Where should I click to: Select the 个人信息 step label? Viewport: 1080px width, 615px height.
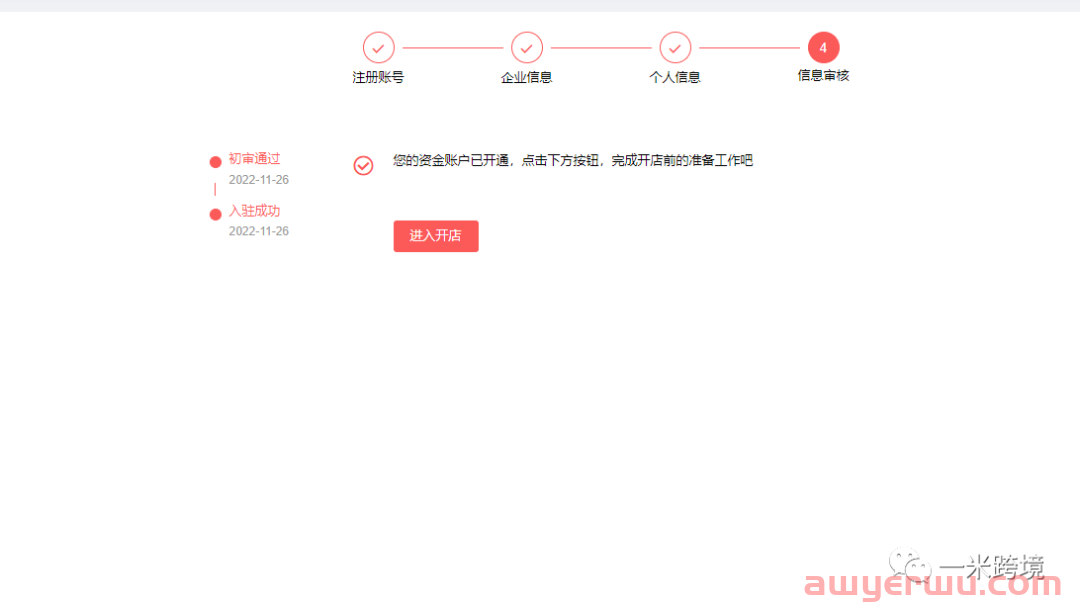[x=675, y=77]
